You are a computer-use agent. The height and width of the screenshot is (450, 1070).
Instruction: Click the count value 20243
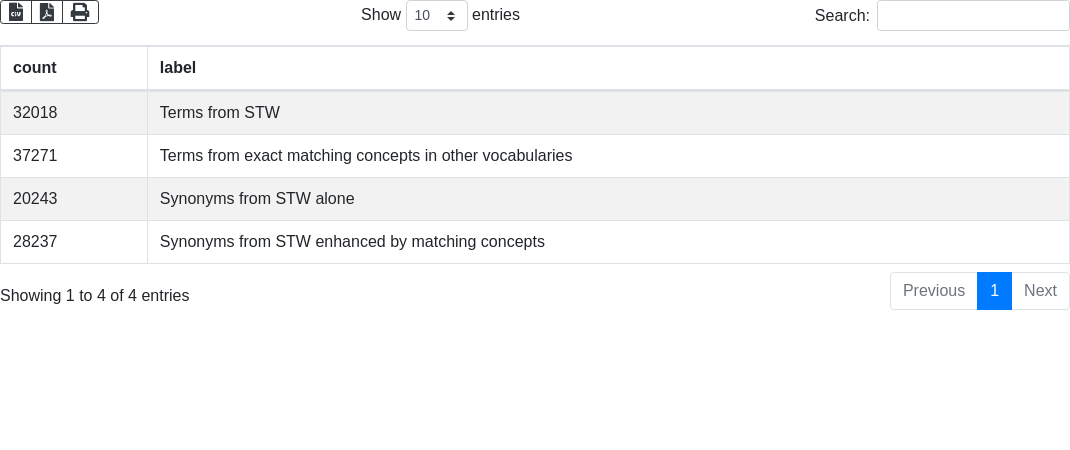(x=35, y=199)
